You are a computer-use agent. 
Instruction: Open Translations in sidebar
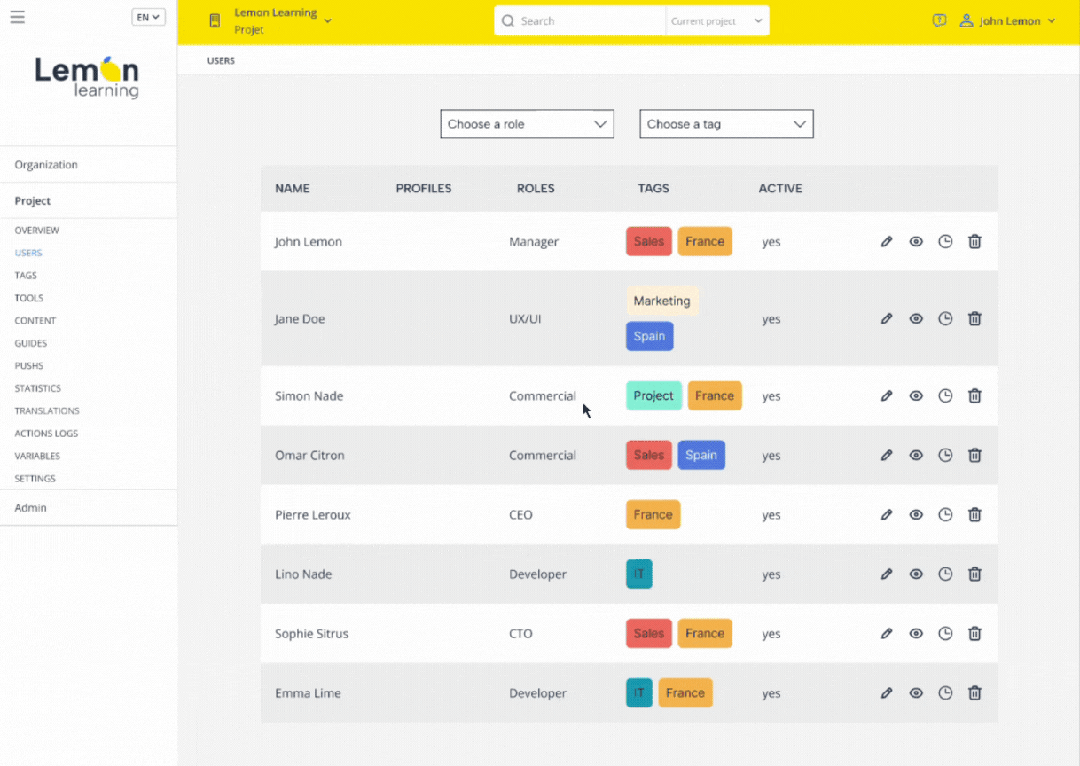pyautogui.click(x=47, y=411)
